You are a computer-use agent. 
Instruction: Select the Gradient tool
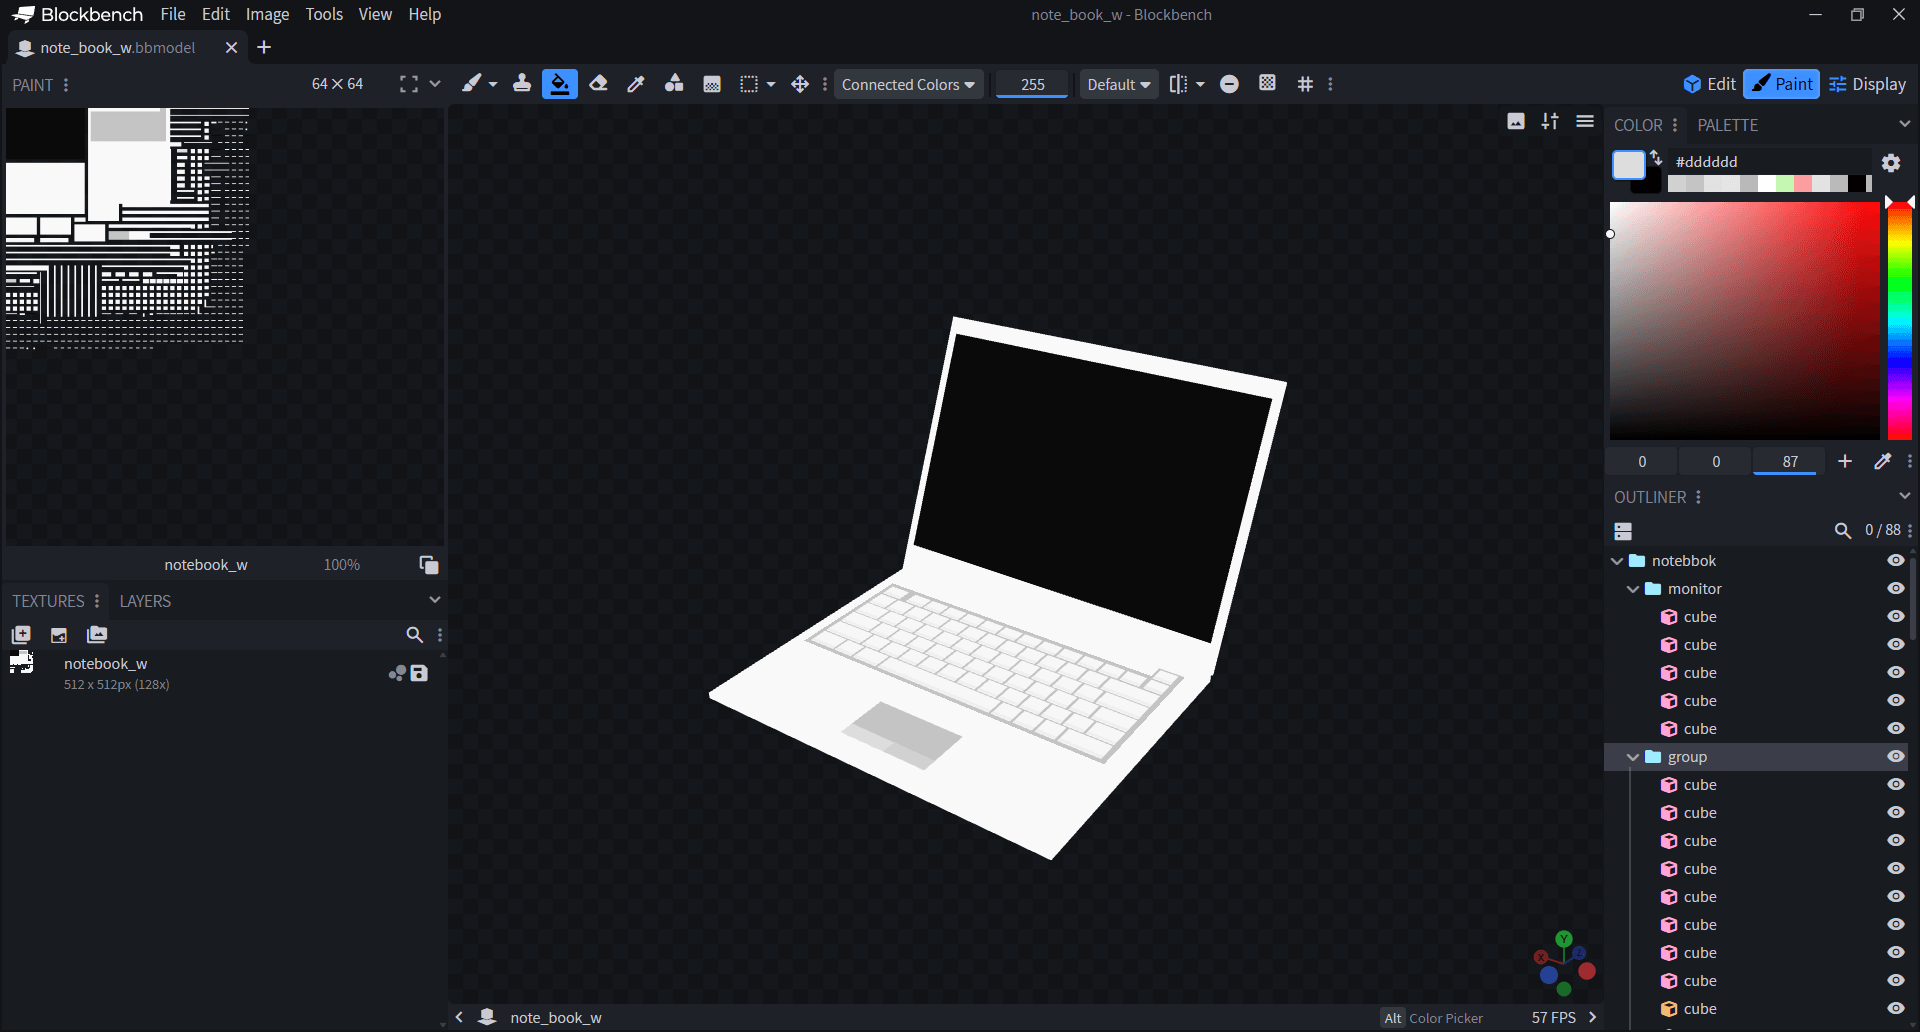tap(712, 84)
